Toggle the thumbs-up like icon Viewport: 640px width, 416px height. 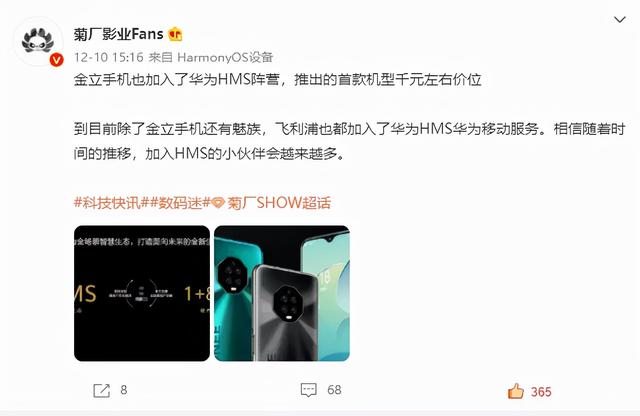point(516,391)
